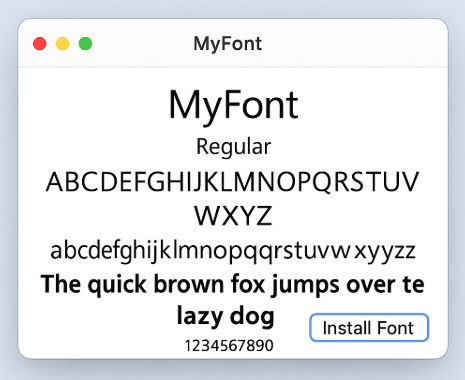This screenshot has width=465, height=380.
Task: Click the ABCDEFGHIJKLMNOPQRSTUV uppercase sample line
Action: coord(232,182)
